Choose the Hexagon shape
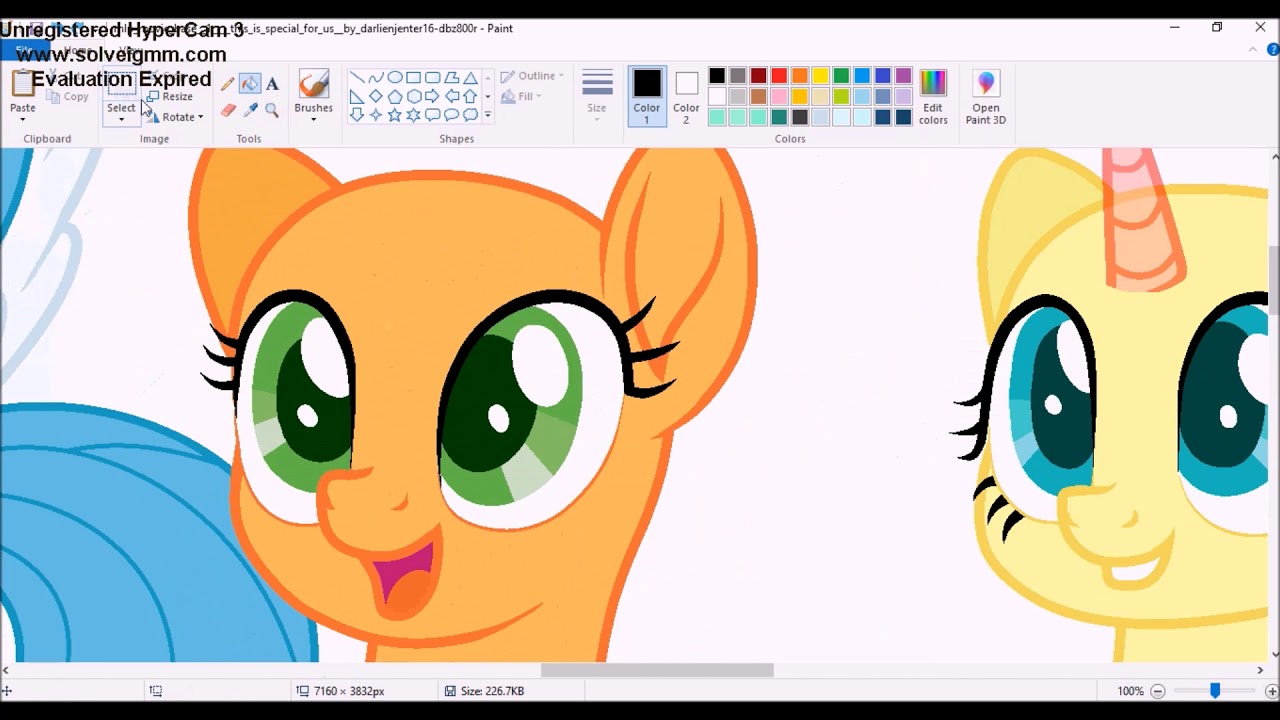Viewport: 1280px width, 720px height. click(x=414, y=97)
